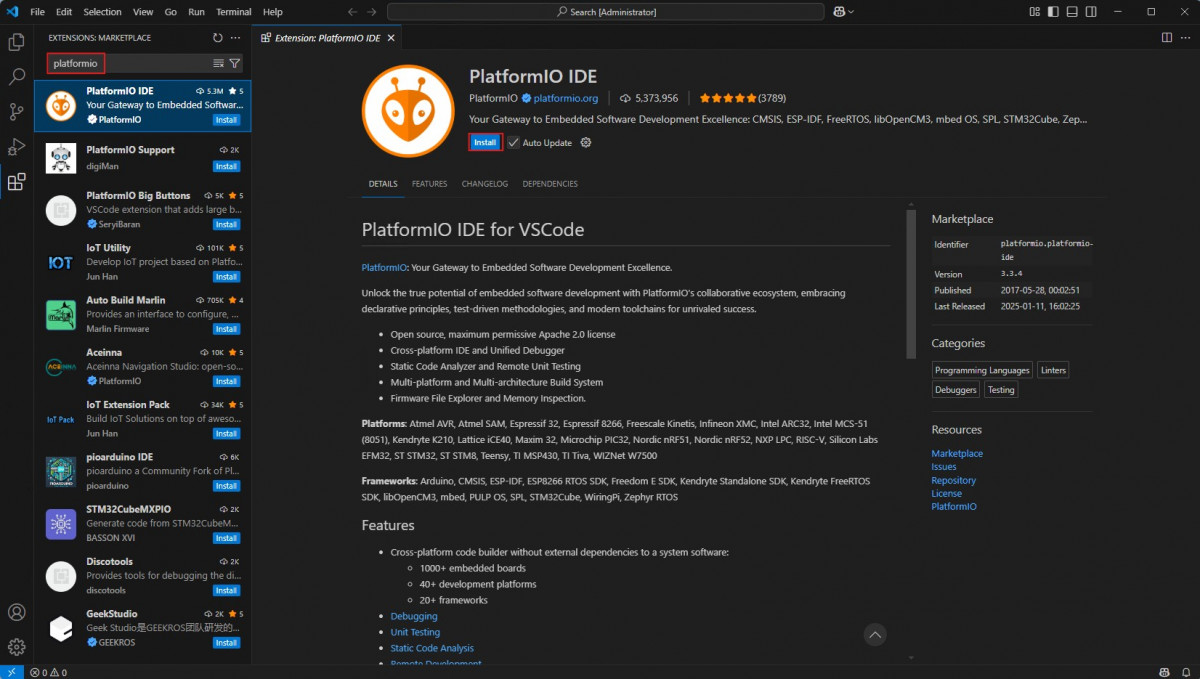
Task: Open the Repository resource link
Action: click(x=953, y=480)
